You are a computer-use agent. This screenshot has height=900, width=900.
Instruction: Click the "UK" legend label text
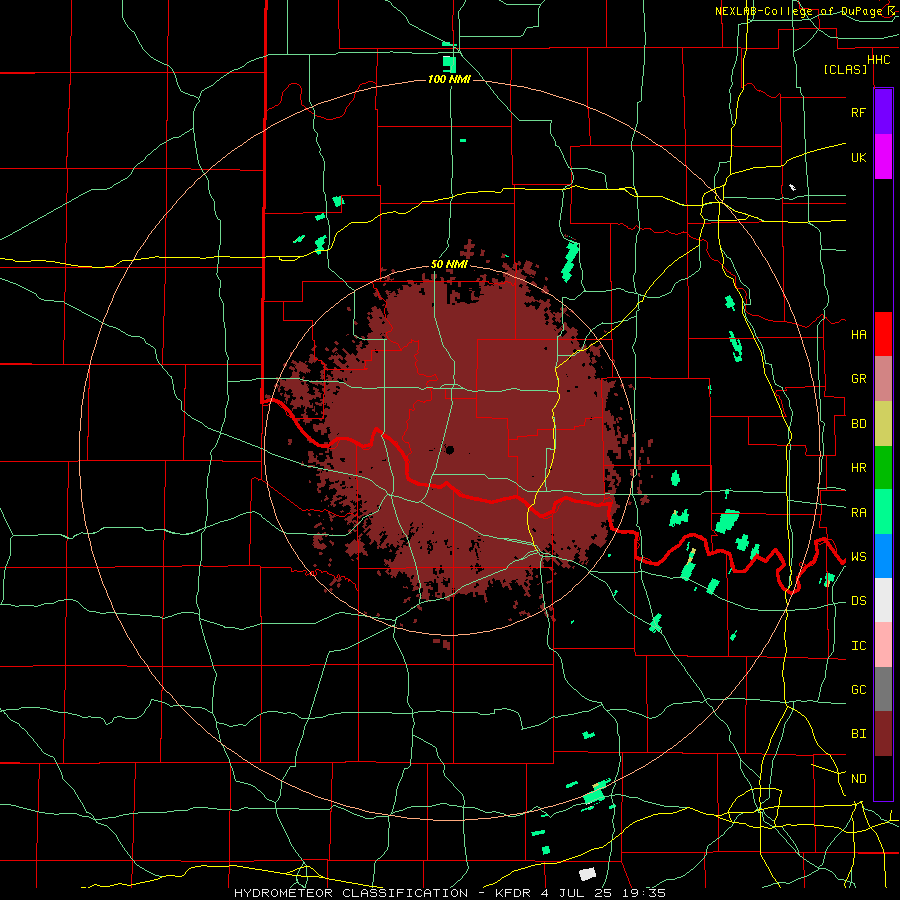point(858,157)
